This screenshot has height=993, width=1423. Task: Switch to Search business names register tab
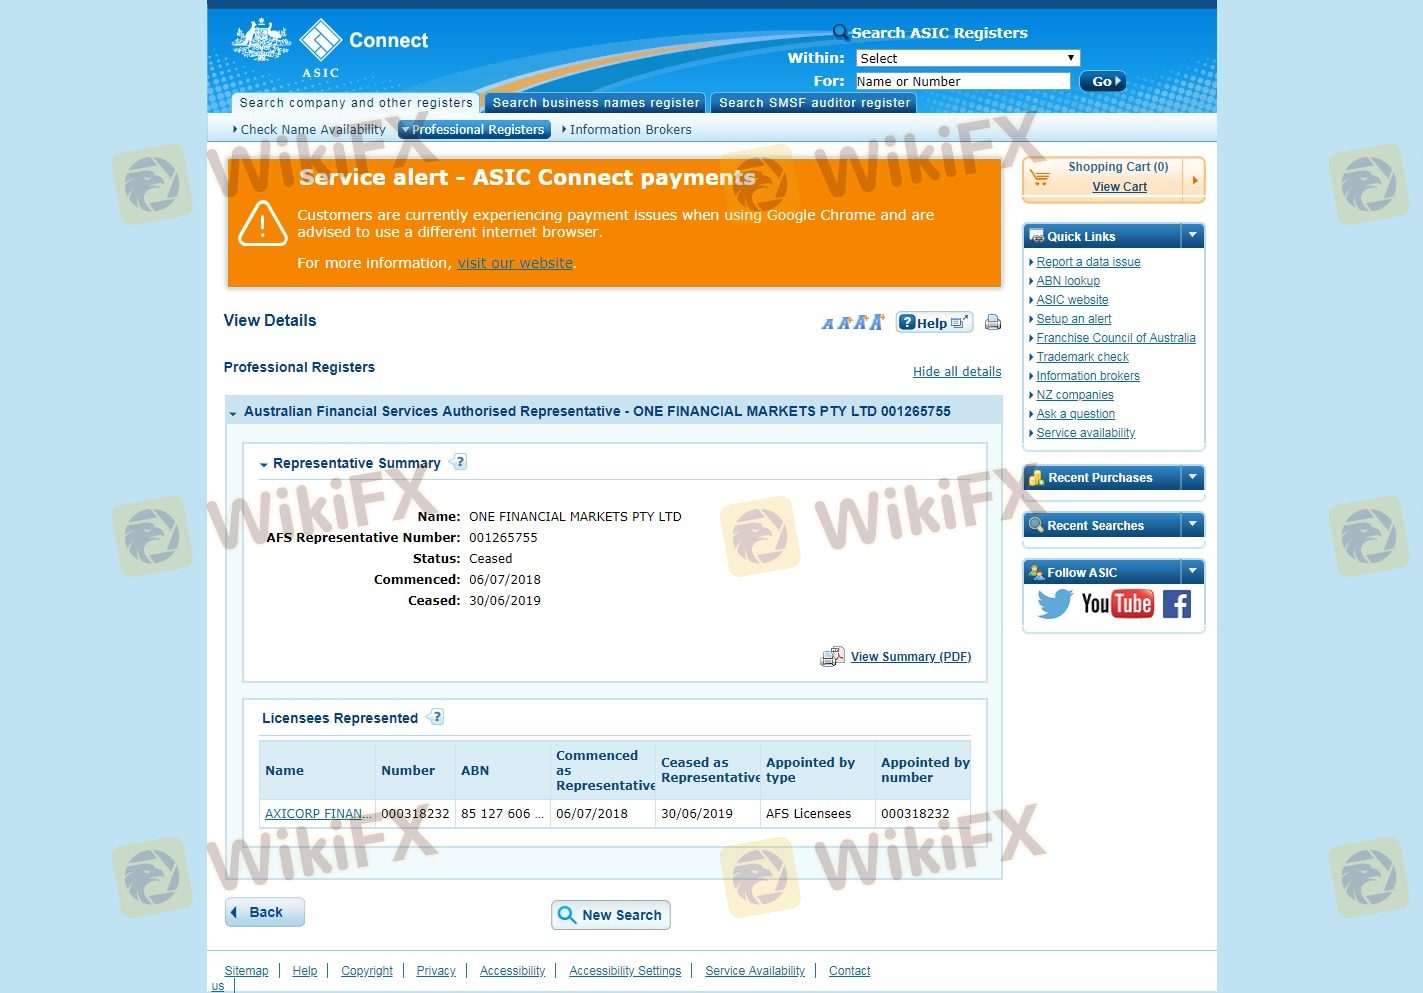596,103
